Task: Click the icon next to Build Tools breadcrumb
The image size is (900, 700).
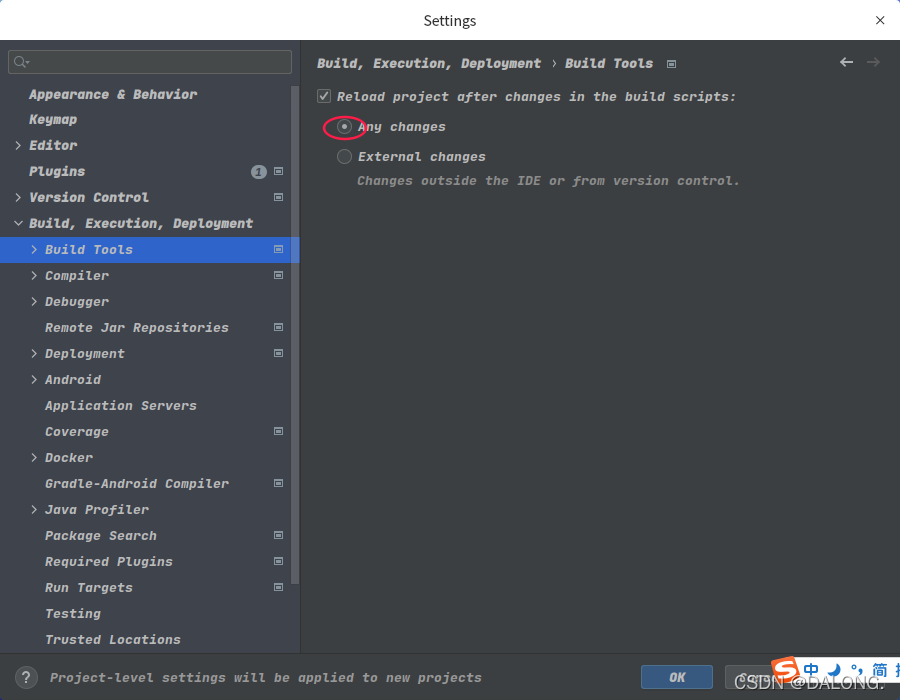Action: (x=670, y=63)
